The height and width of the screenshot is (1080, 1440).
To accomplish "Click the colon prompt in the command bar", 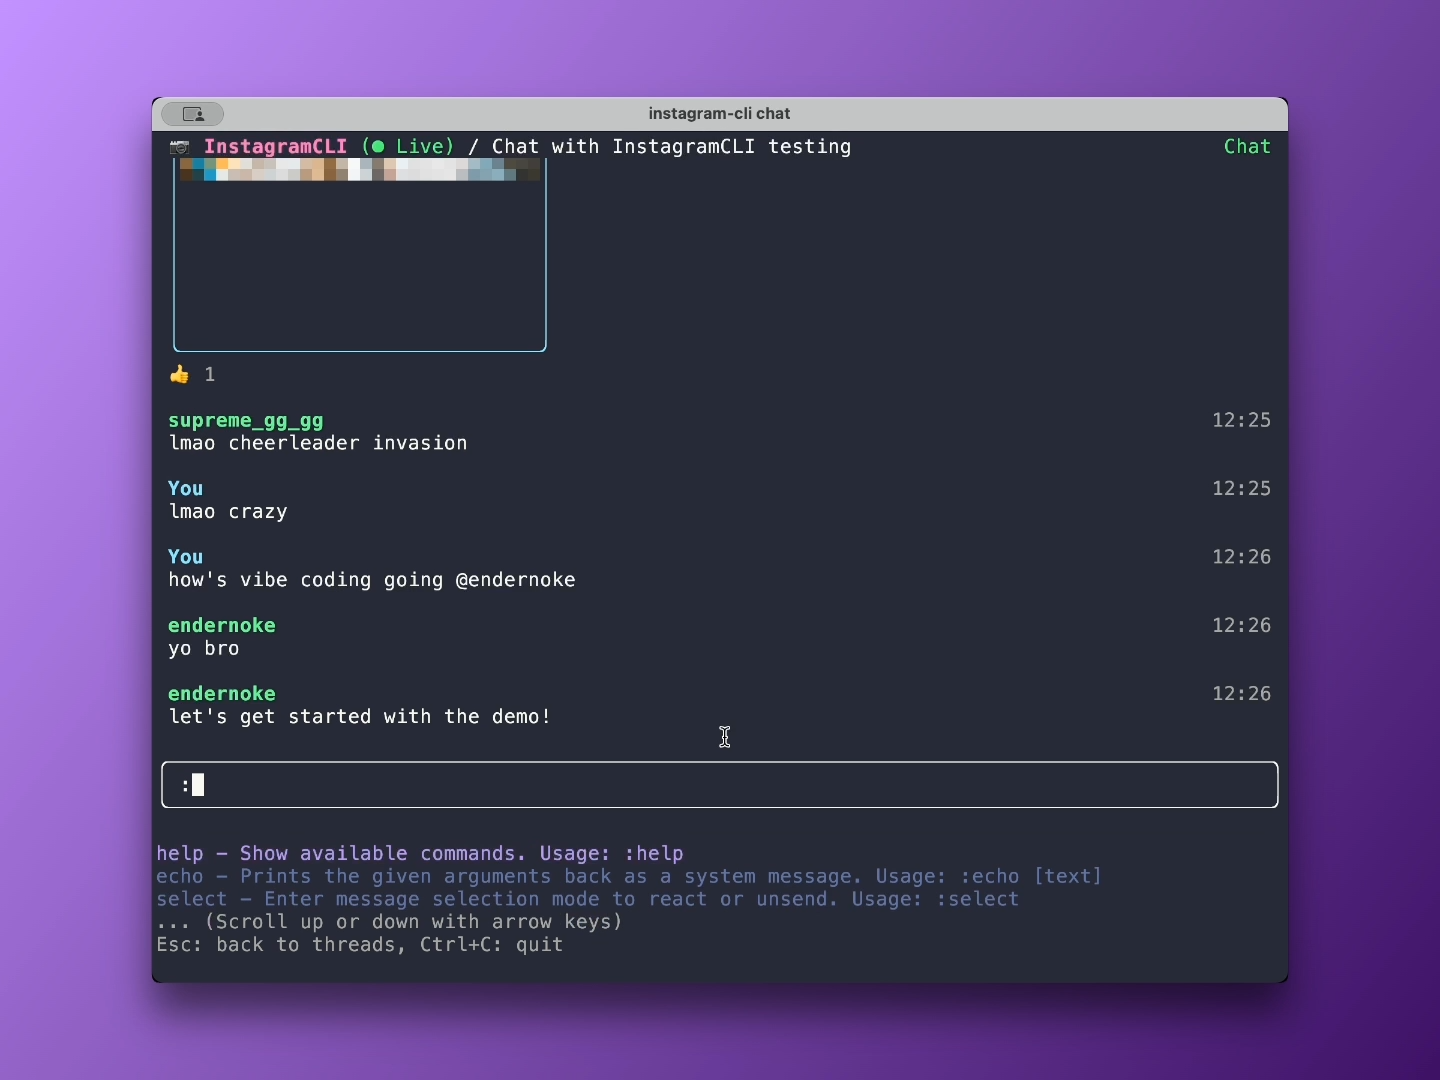I will [x=186, y=785].
